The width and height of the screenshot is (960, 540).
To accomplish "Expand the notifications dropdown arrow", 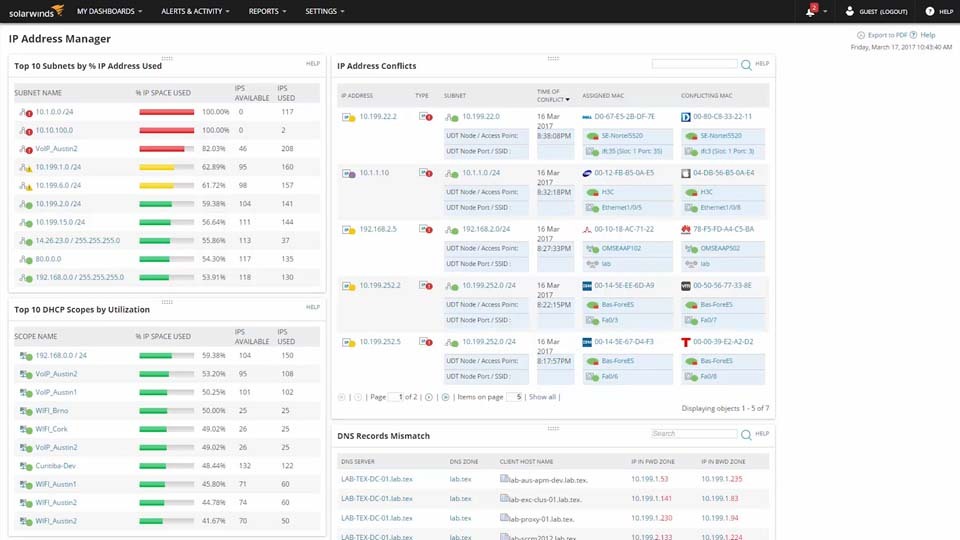I will (825, 12).
